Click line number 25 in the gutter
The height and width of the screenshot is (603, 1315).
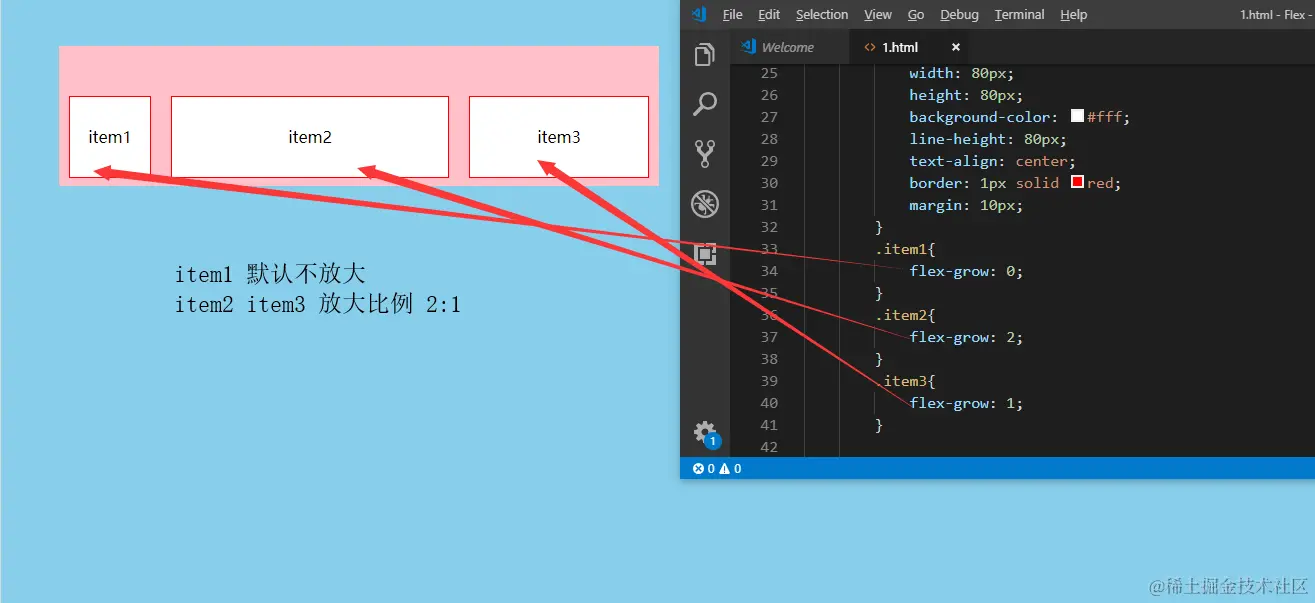tap(768, 73)
